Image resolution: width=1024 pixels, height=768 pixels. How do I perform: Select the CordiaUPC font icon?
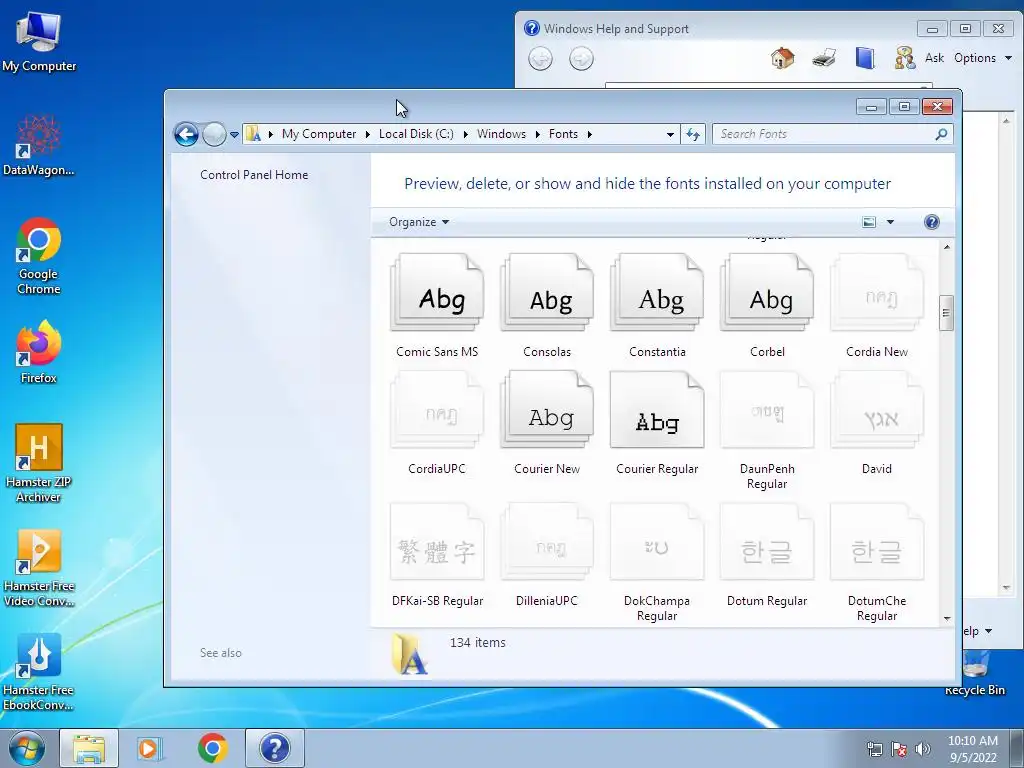click(437, 409)
